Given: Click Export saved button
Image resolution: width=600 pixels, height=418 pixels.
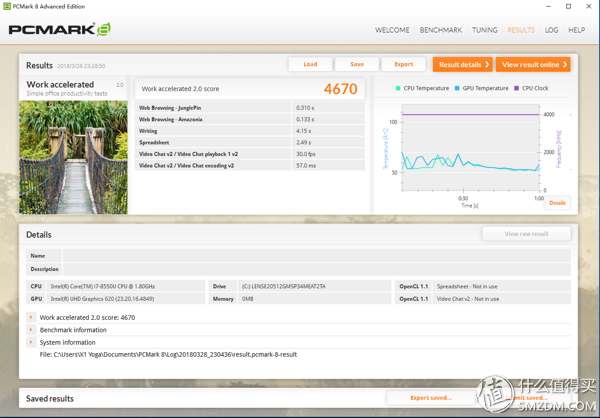Looking at the screenshot, I should point(431,398).
